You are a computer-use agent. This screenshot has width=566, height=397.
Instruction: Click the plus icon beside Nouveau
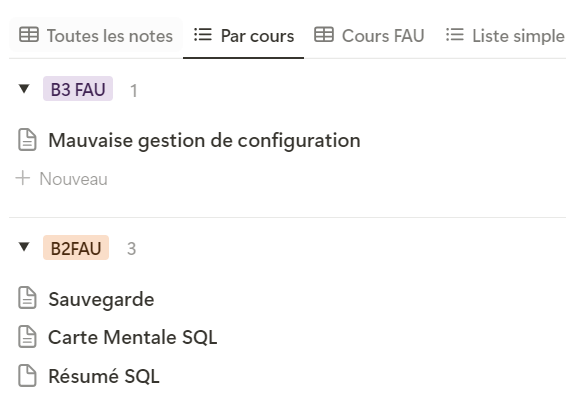click(23, 178)
